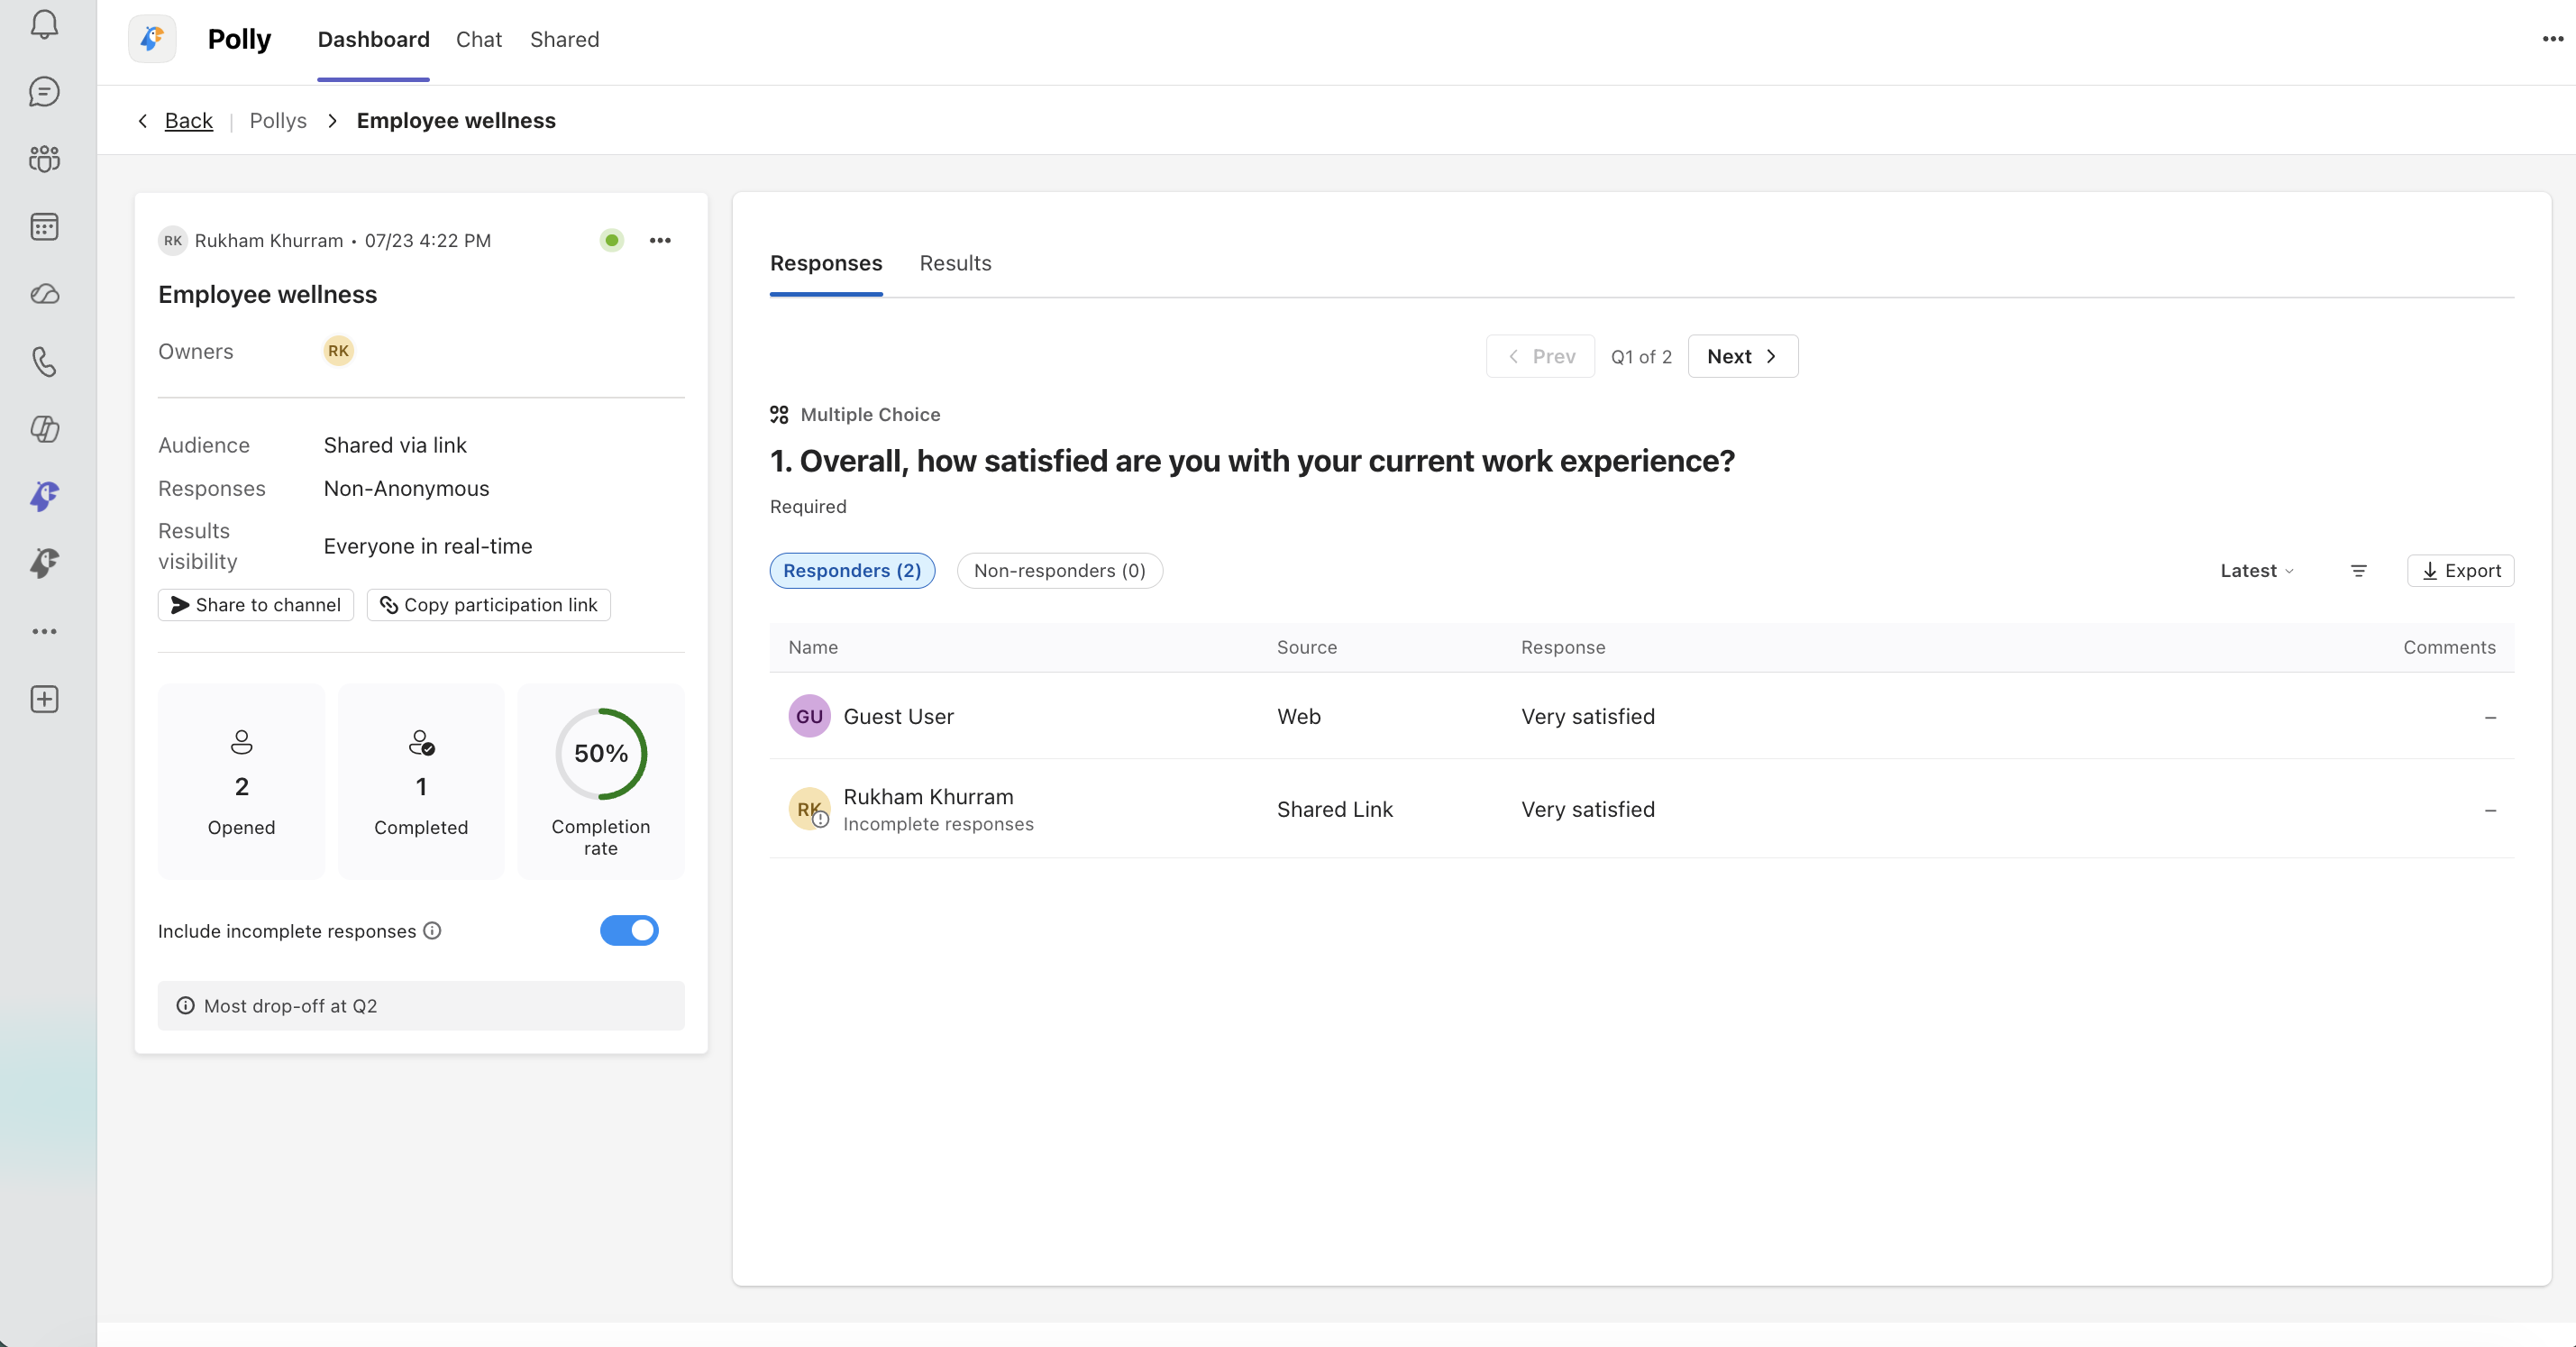Click the Rukham Khurram row avatar

[x=809, y=809]
